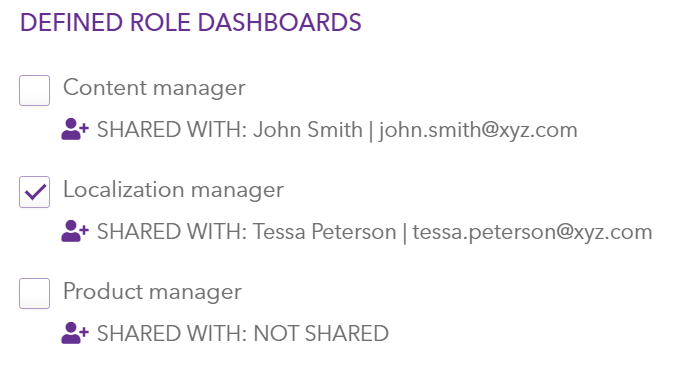
Task: Click the Tessa Peterson name
Action: coord(325,232)
